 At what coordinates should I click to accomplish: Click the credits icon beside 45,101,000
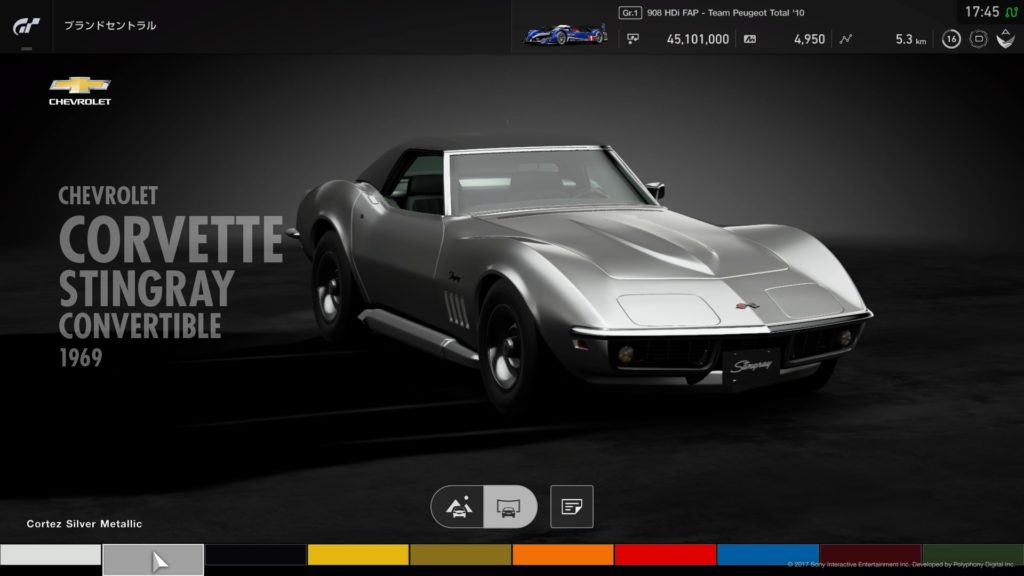(x=632, y=39)
